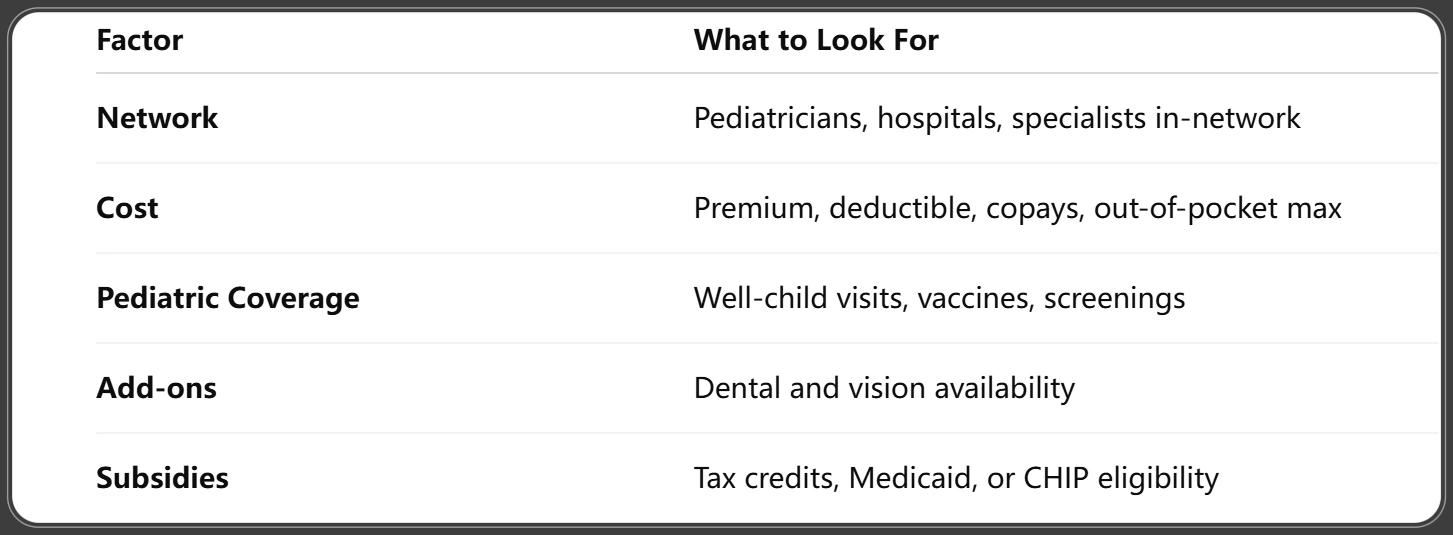Screen dimensions: 1453x535
Task: Click the word 'Pediatricians' in Network row
Action: click(x=780, y=118)
